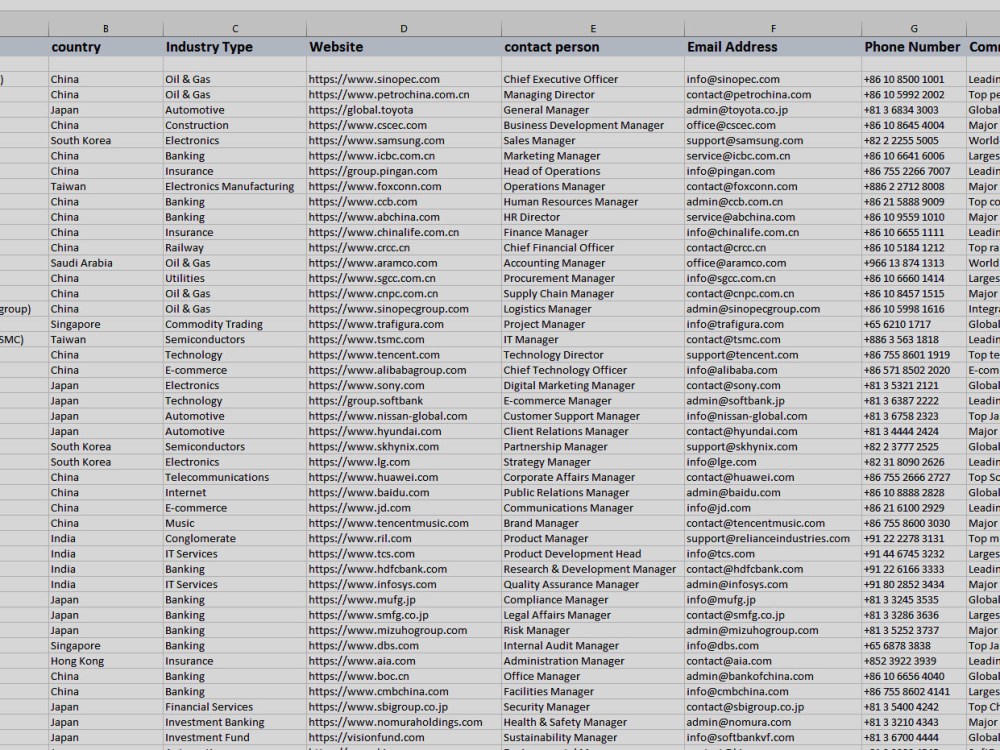Click the 'Electronics Manufacturing' industry cell
This screenshot has height=750, width=1000.
[x=235, y=186]
